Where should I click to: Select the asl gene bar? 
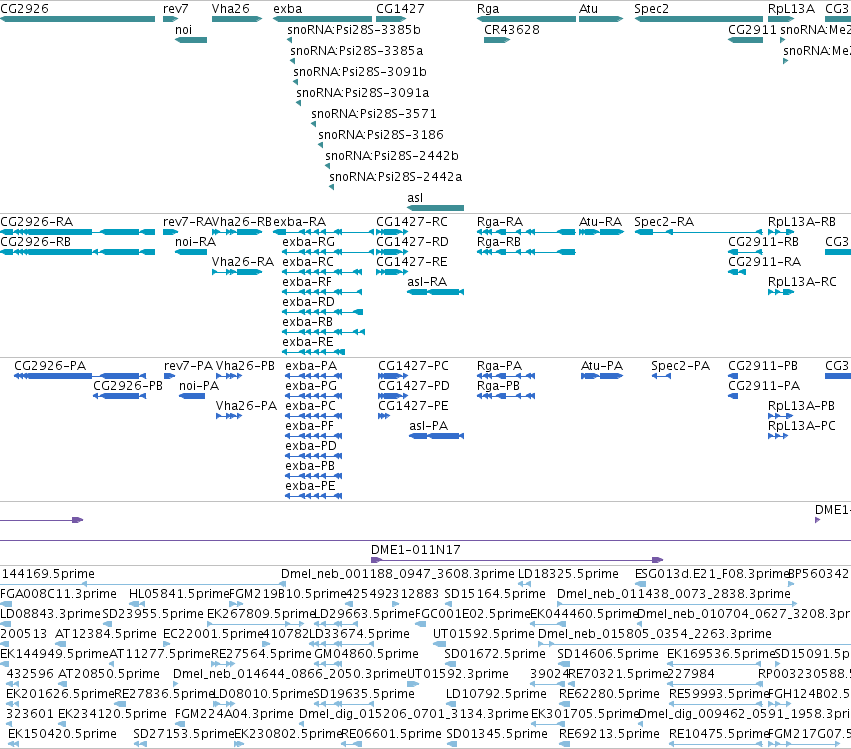435,208
